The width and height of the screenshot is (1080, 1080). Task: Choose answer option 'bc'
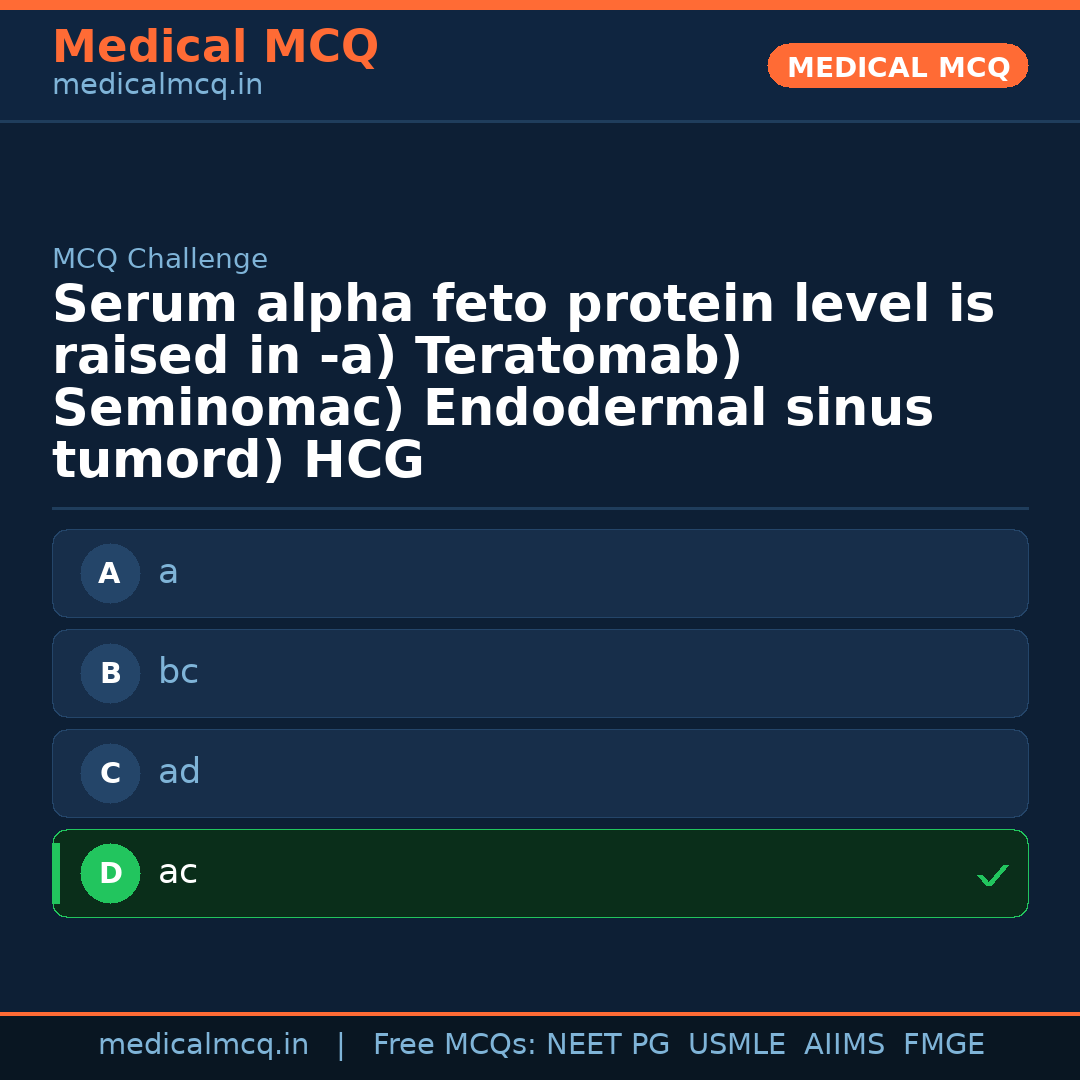click(540, 673)
